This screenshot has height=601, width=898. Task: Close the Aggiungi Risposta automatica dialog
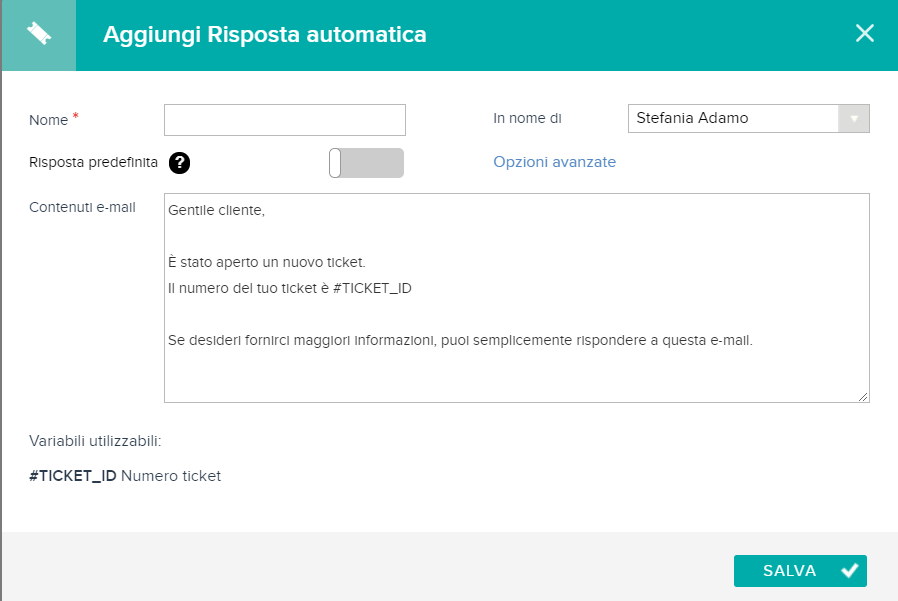click(864, 33)
